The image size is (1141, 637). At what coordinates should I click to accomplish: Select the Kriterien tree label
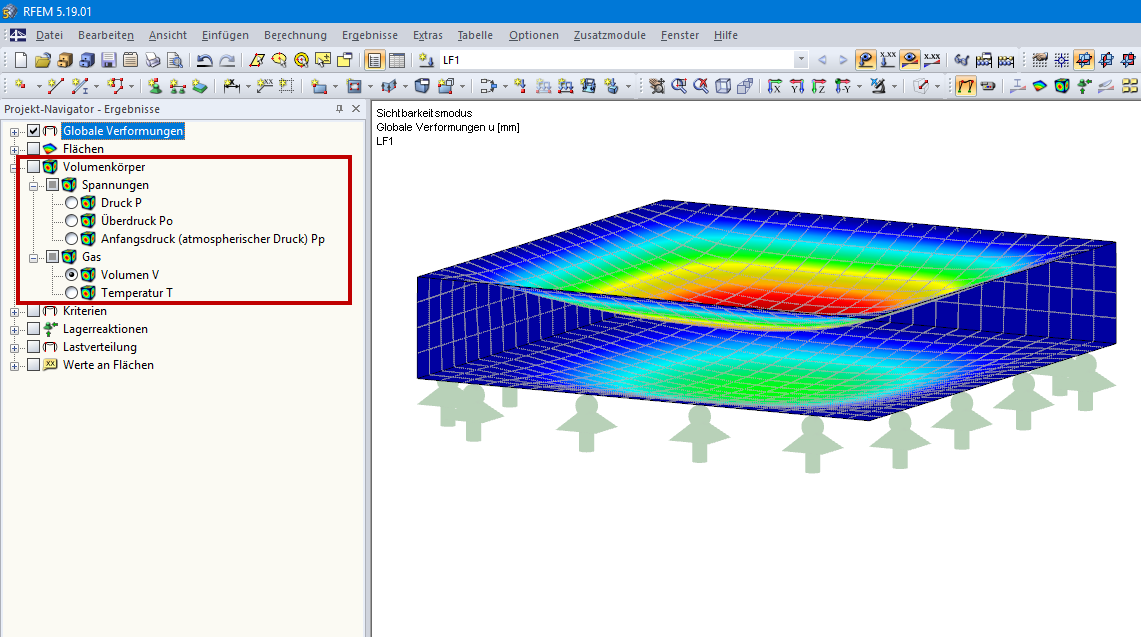pyautogui.click(x=84, y=311)
